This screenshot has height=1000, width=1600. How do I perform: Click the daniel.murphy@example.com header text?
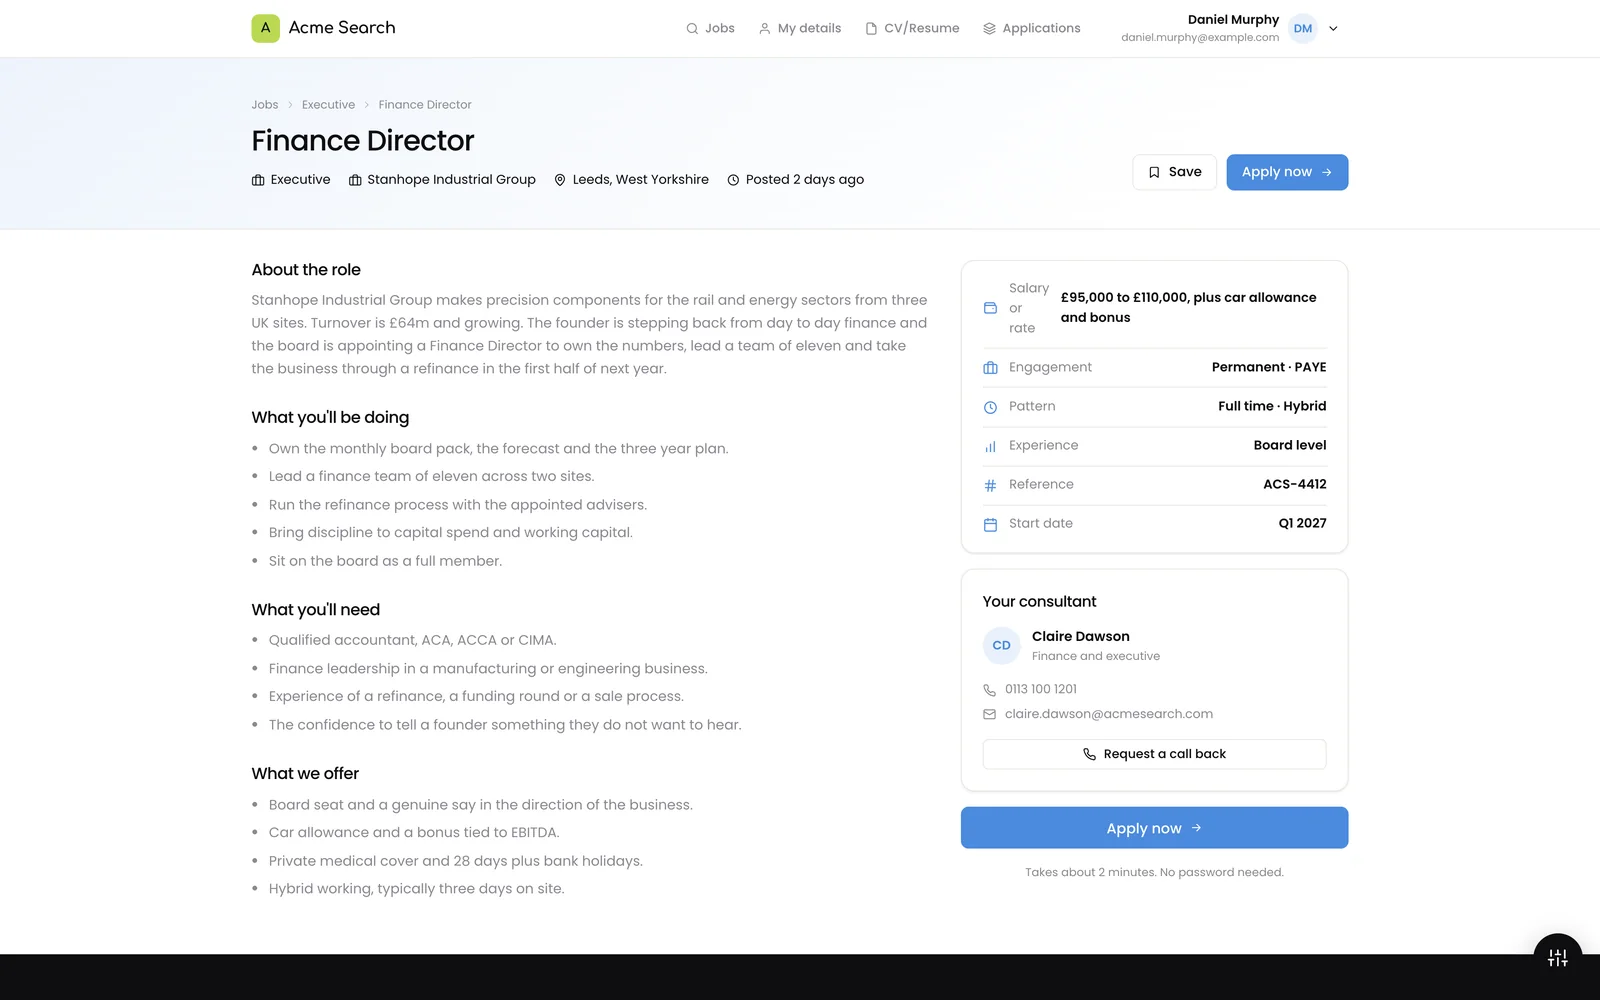tap(1200, 38)
